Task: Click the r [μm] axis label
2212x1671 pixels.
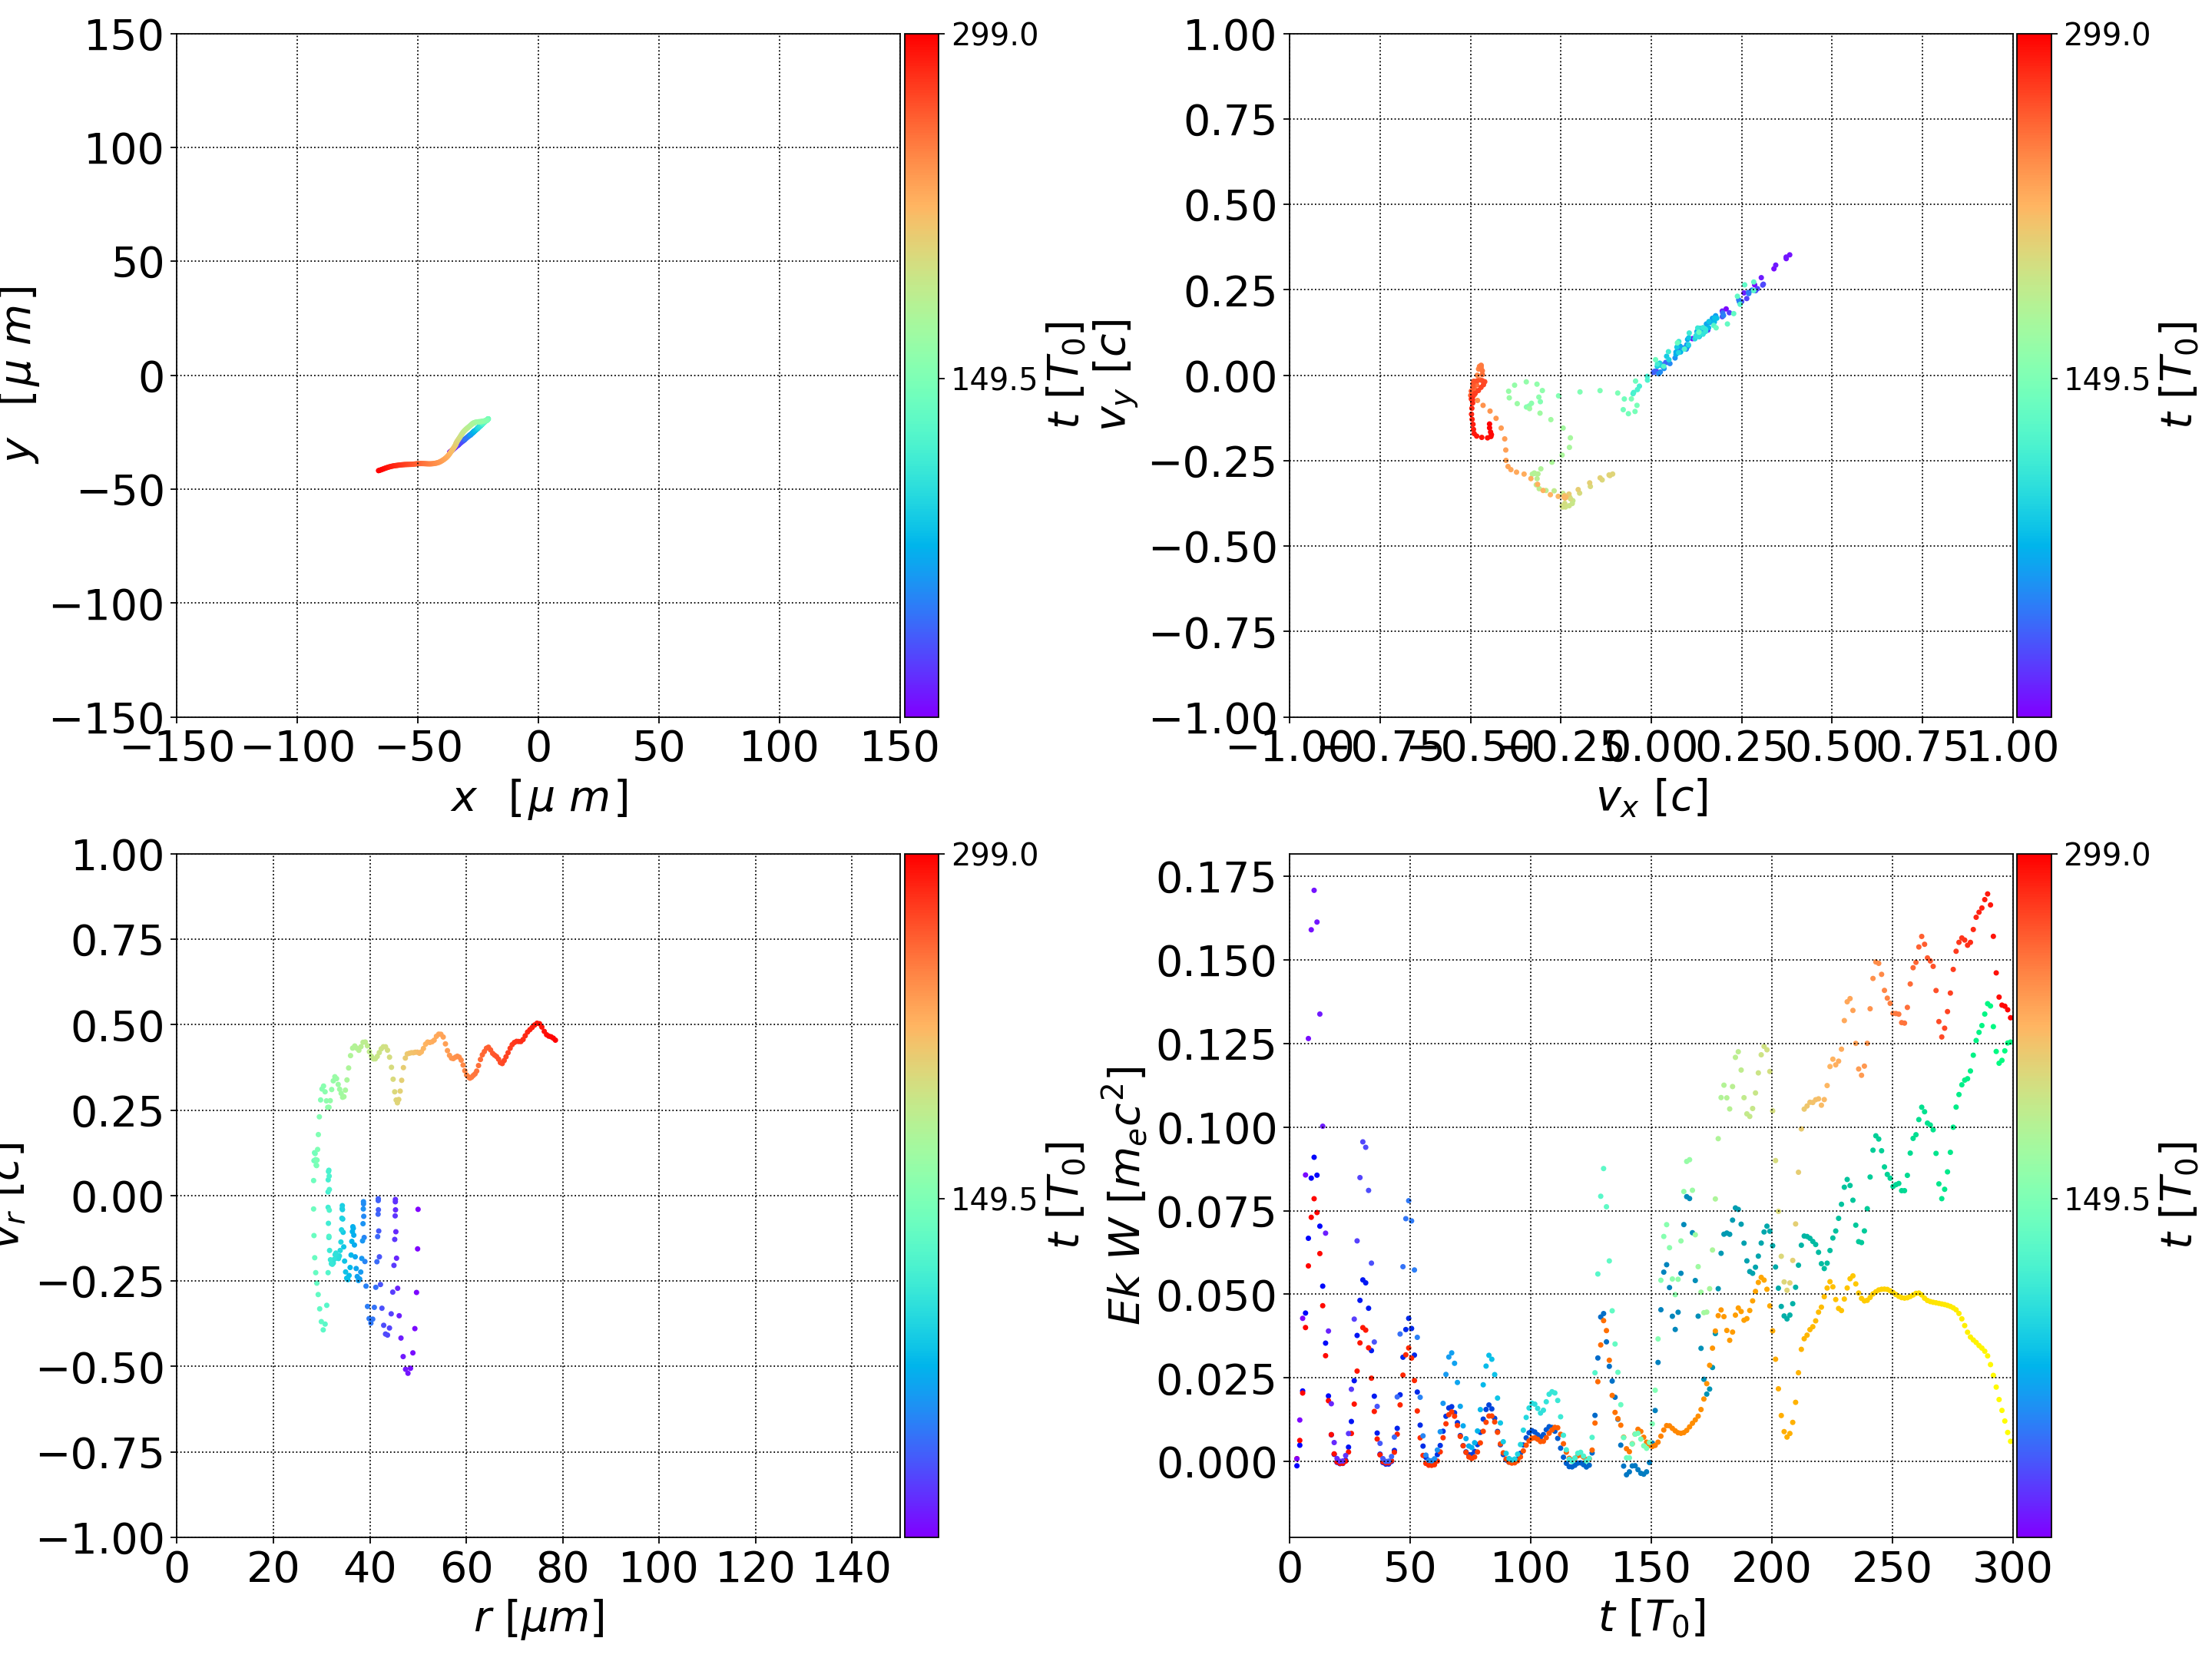Action: click(x=539, y=1617)
